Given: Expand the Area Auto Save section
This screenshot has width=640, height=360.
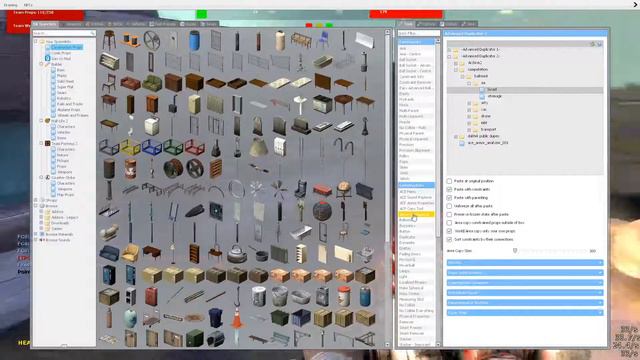Looking at the screenshot, I should point(525,293).
